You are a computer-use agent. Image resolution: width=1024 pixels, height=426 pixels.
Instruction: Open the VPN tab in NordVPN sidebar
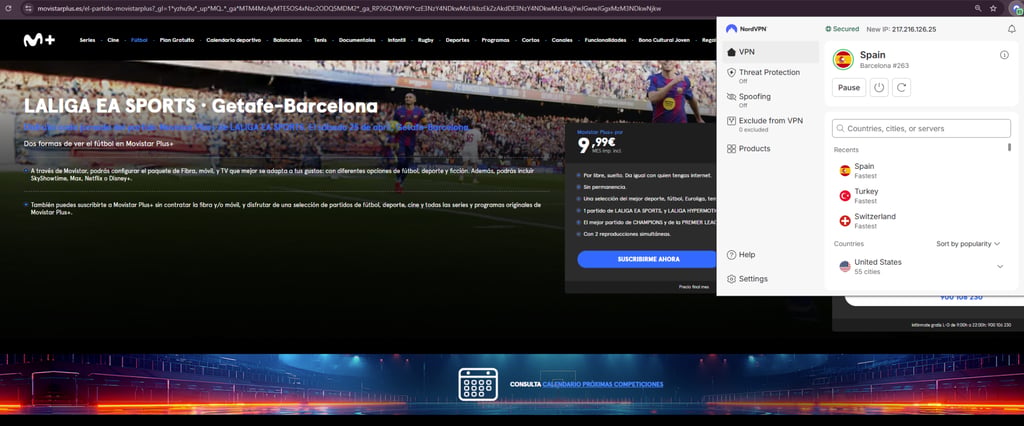point(771,52)
